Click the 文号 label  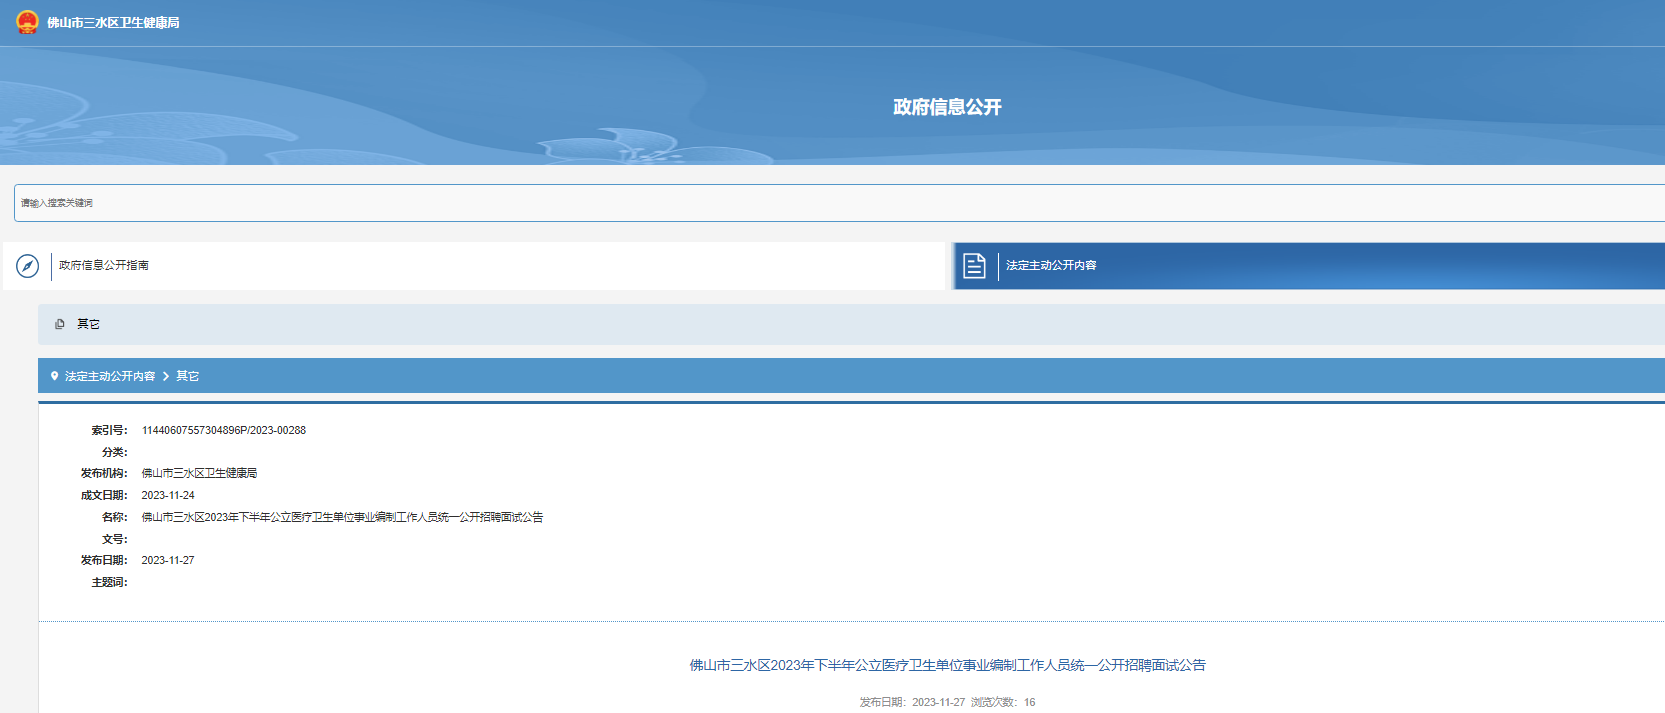(x=114, y=539)
